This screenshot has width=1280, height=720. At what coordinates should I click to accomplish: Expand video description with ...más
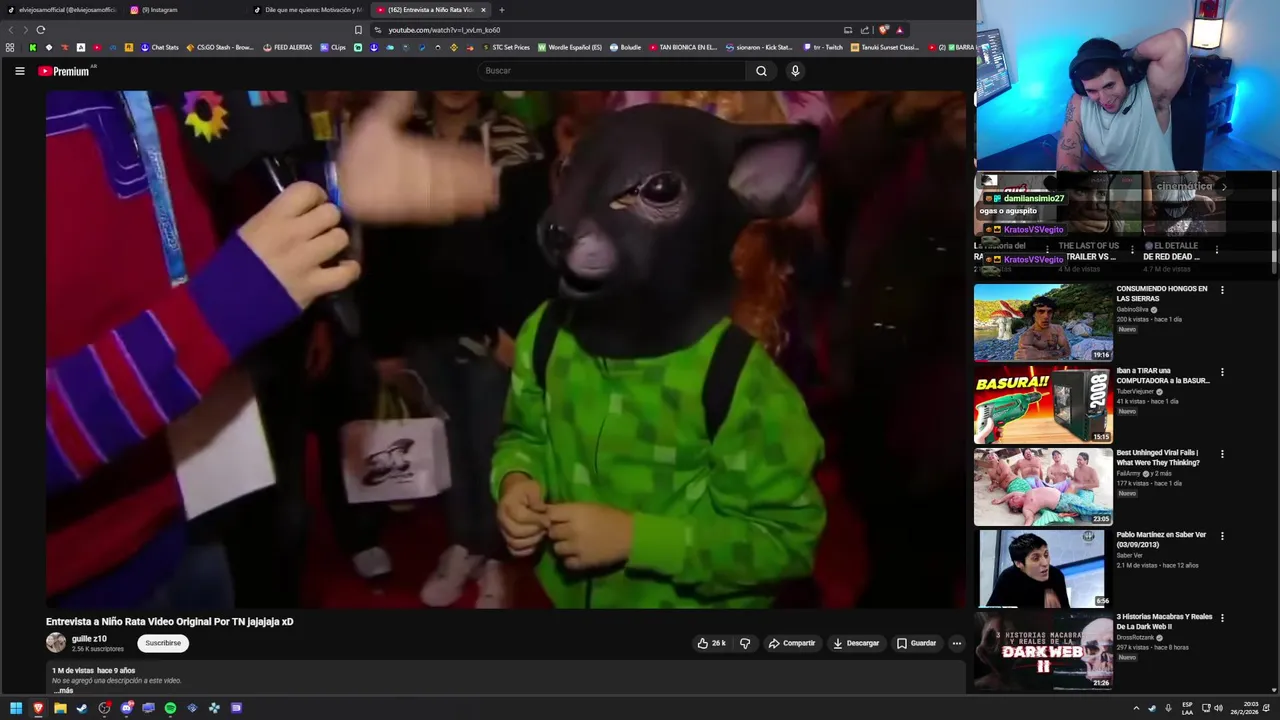click(63, 690)
